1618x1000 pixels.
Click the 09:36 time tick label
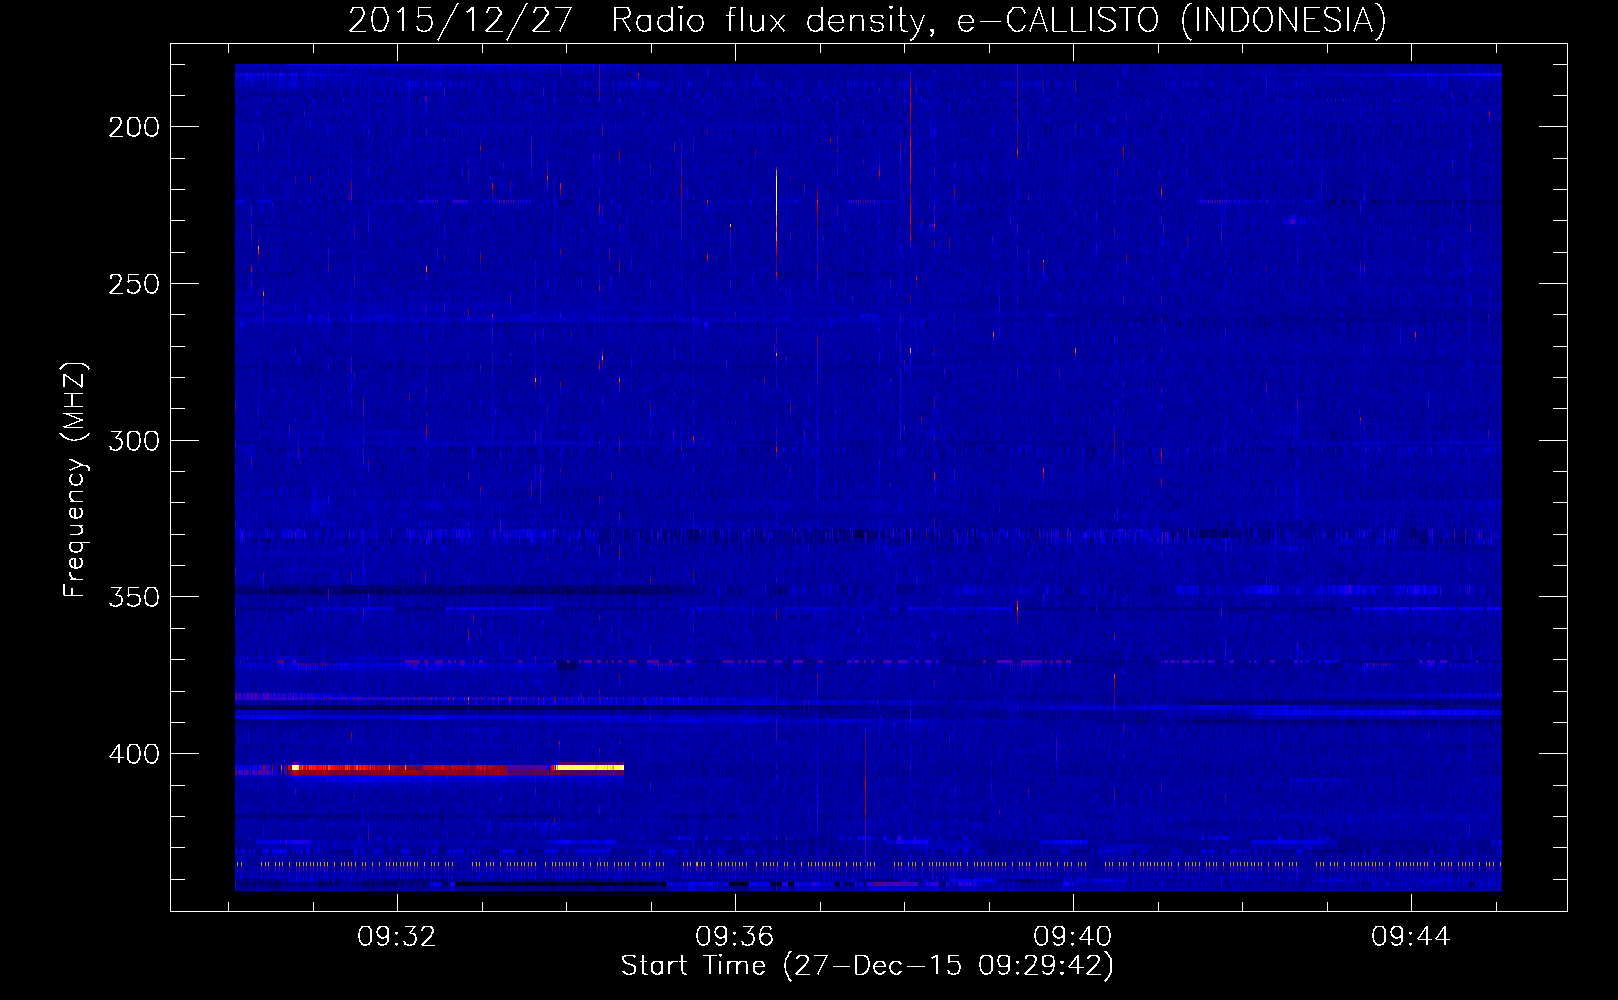pyautogui.click(x=735, y=937)
